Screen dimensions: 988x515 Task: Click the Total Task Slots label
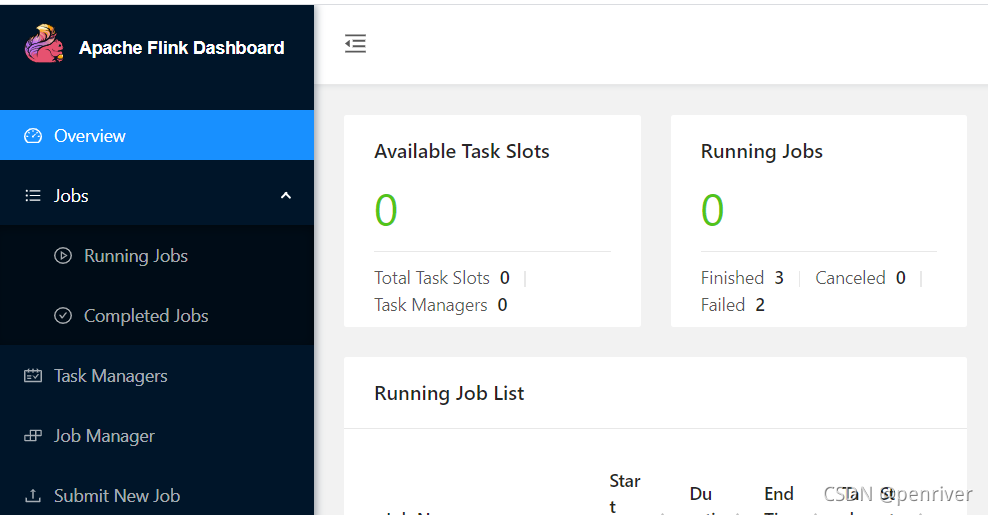click(x=432, y=277)
